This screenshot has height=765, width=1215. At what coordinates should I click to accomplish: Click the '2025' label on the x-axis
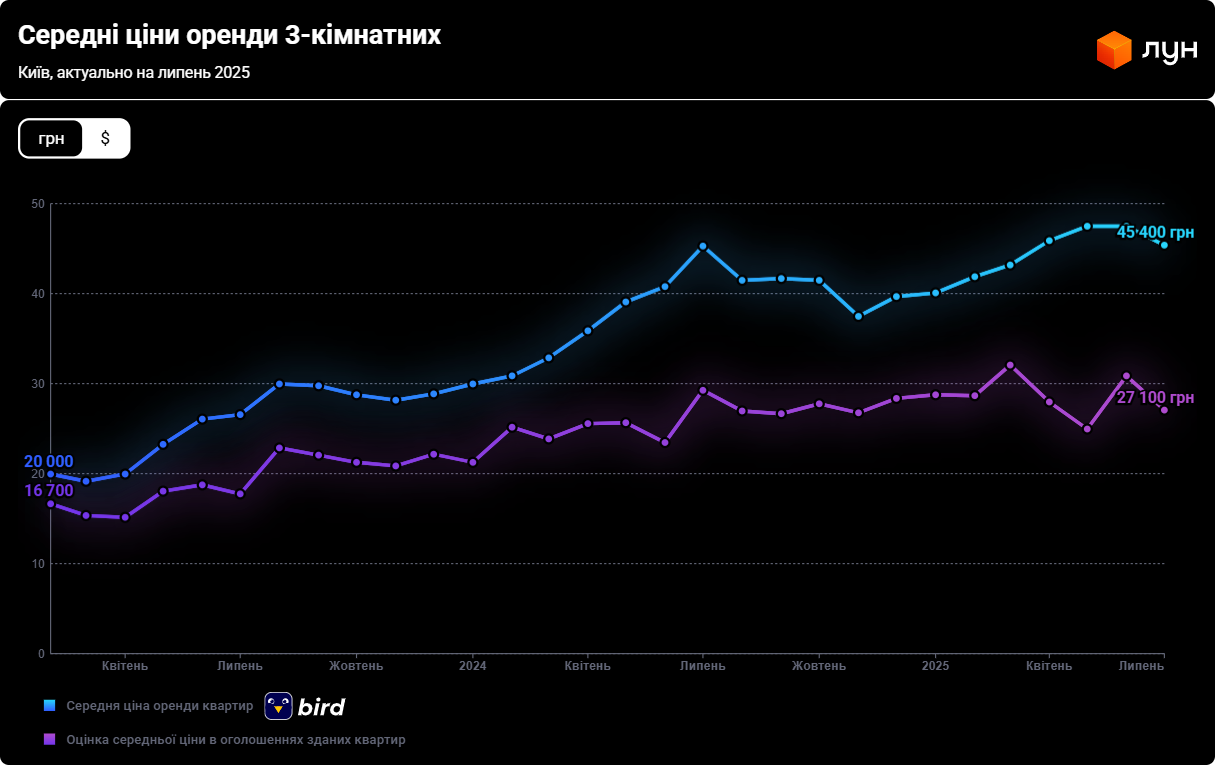935,666
